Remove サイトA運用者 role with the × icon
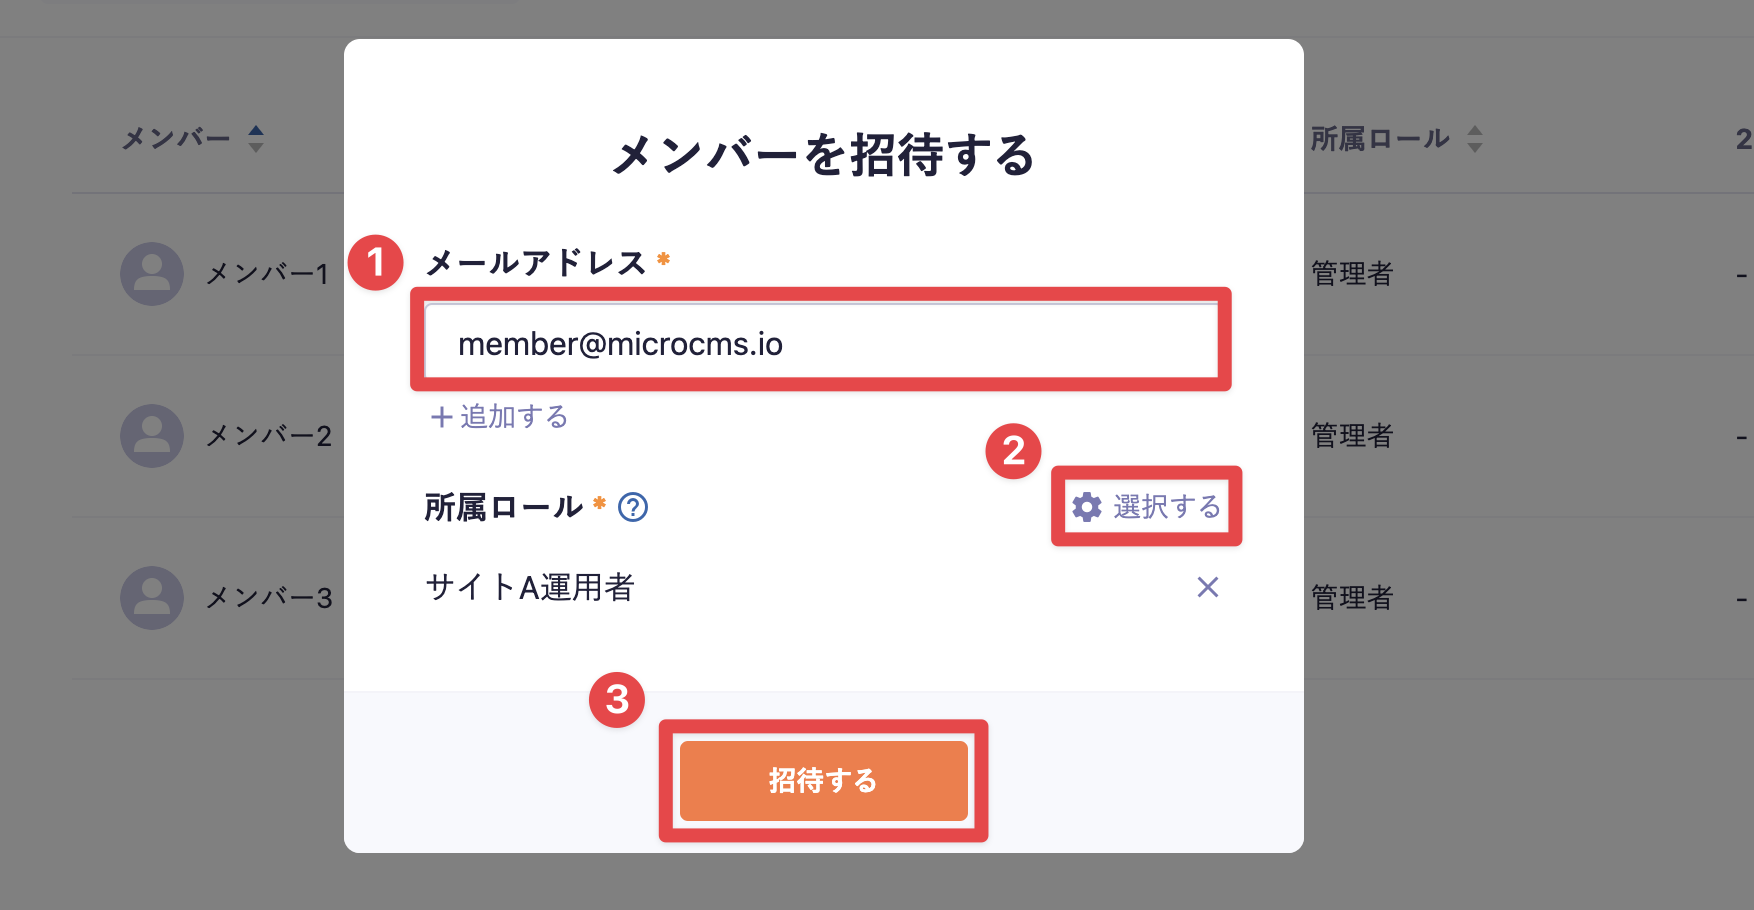This screenshot has height=910, width=1754. (x=1207, y=588)
